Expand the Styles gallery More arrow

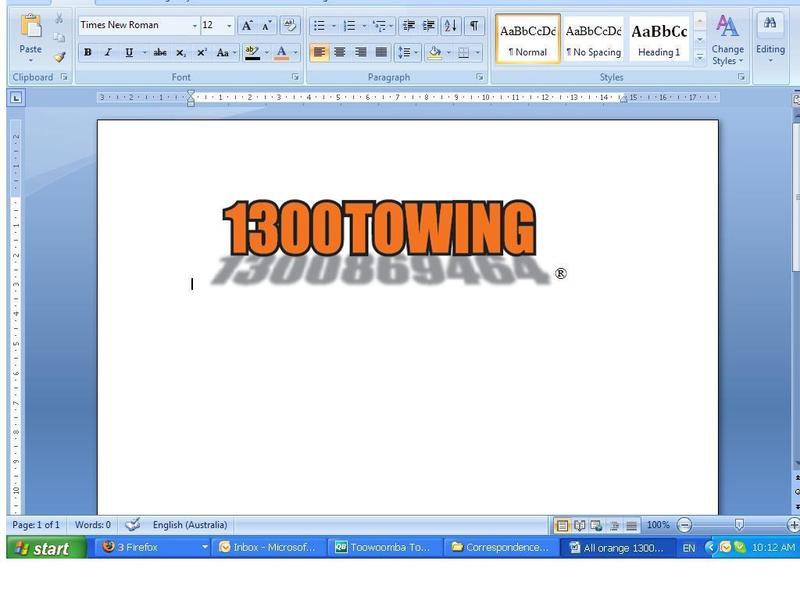(700, 57)
